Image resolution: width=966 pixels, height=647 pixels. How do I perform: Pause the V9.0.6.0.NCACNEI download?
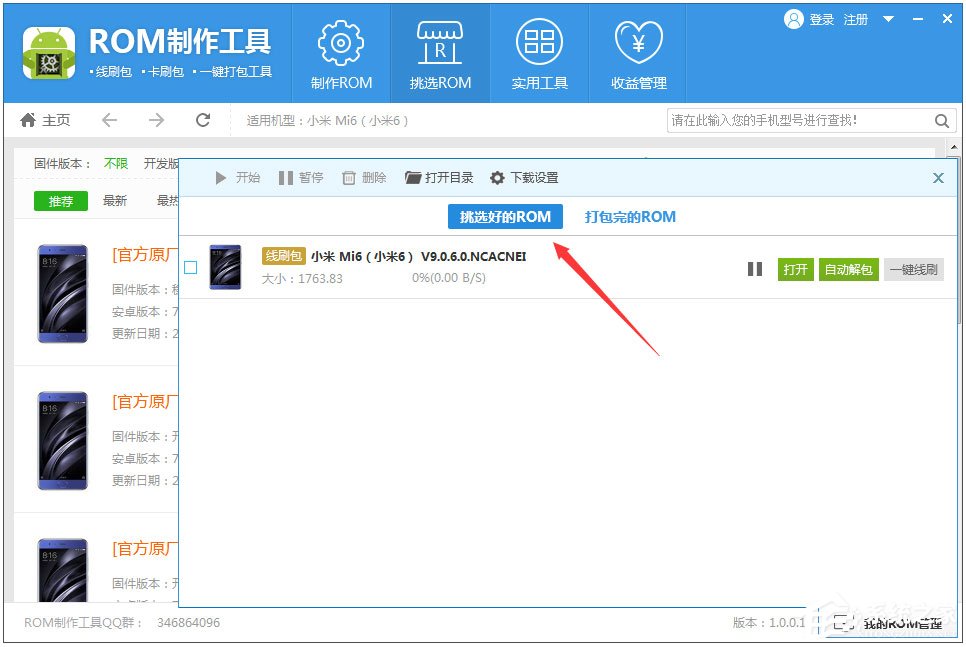click(755, 269)
